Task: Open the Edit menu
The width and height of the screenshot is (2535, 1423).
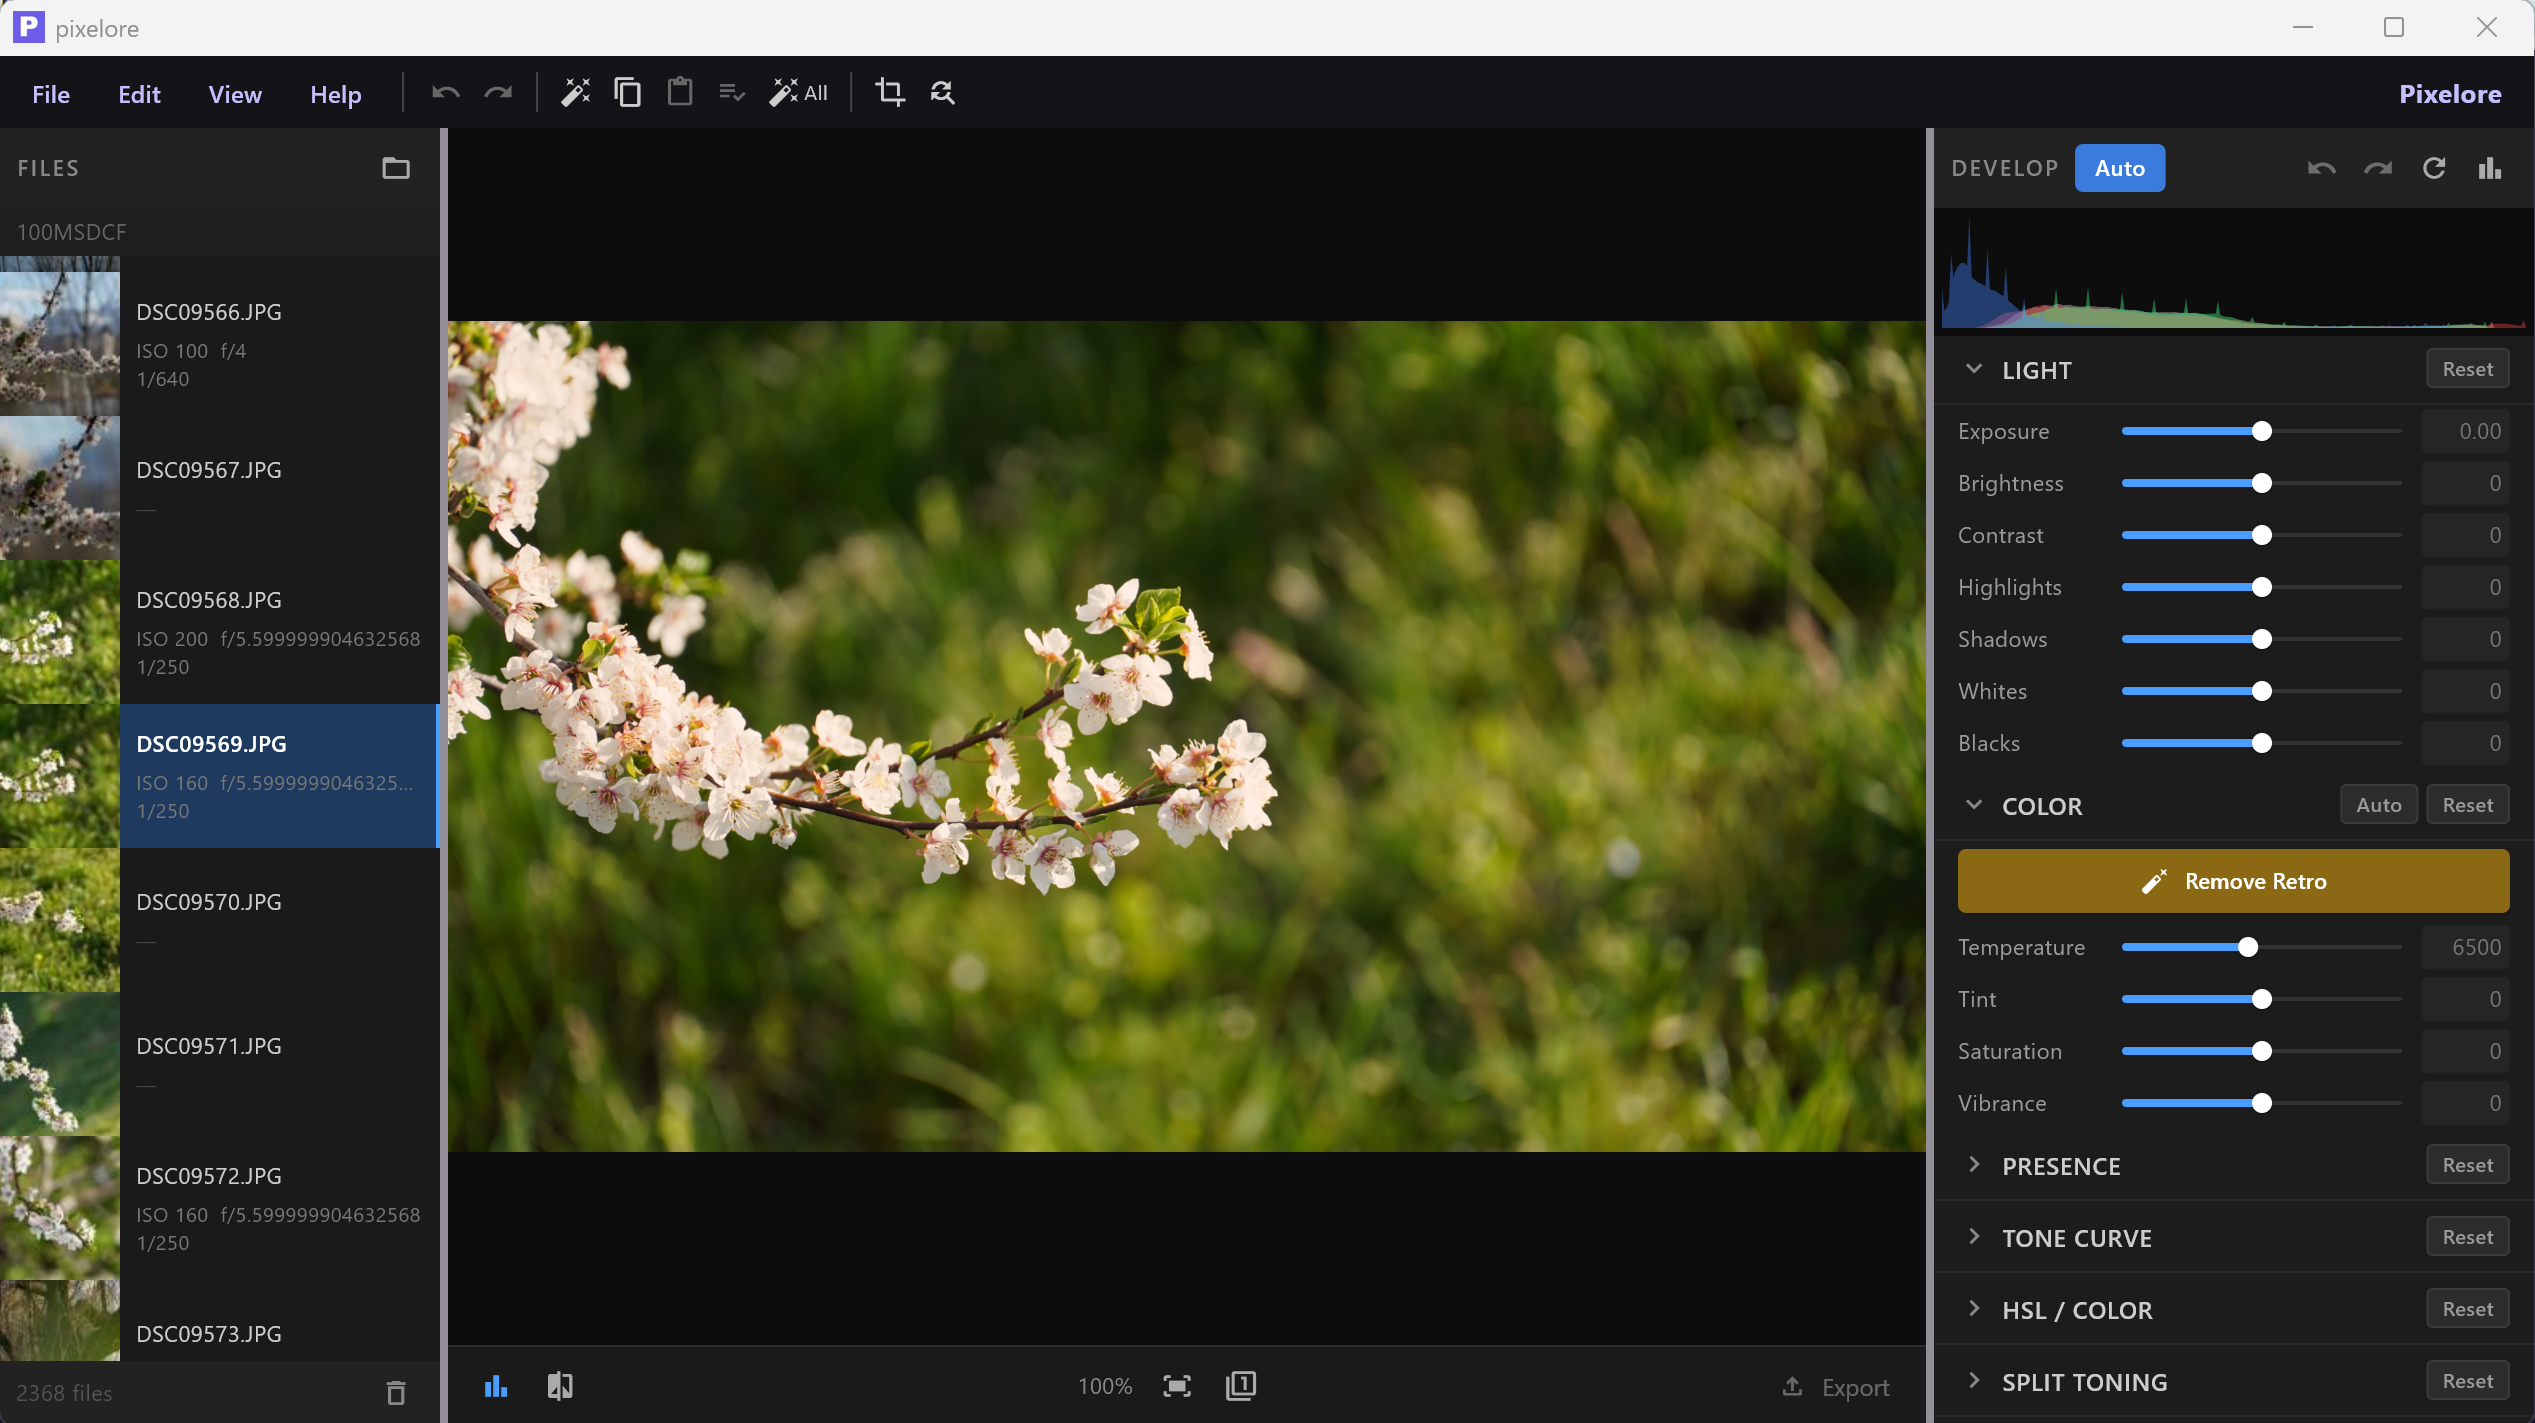Action: [x=138, y=93]
